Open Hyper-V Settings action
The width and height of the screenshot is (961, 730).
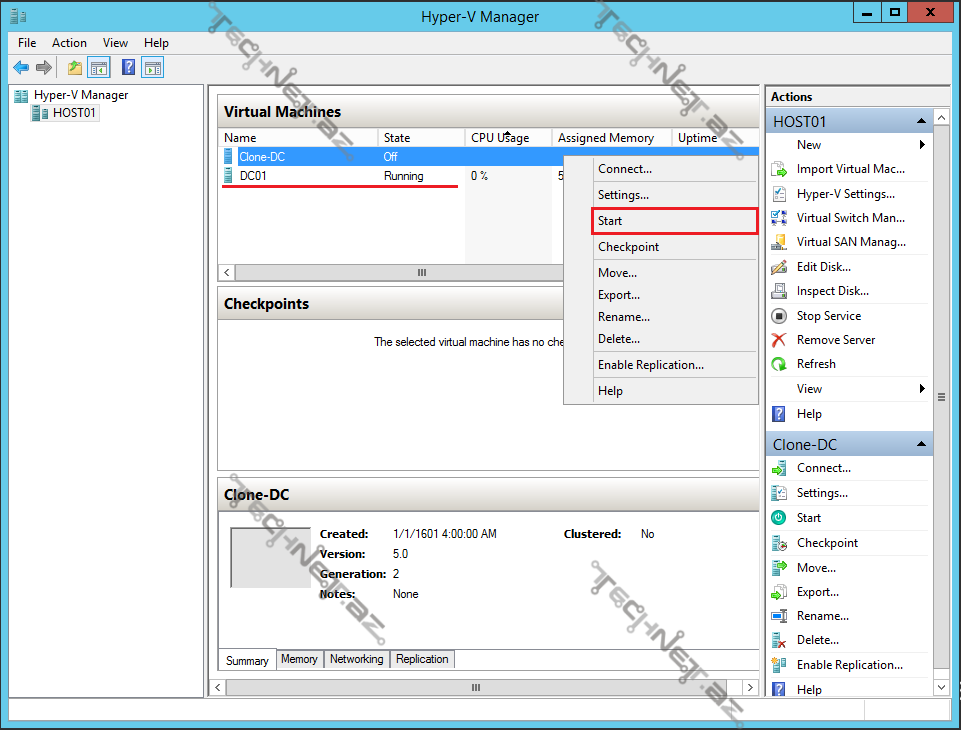[x=845, y=194]
